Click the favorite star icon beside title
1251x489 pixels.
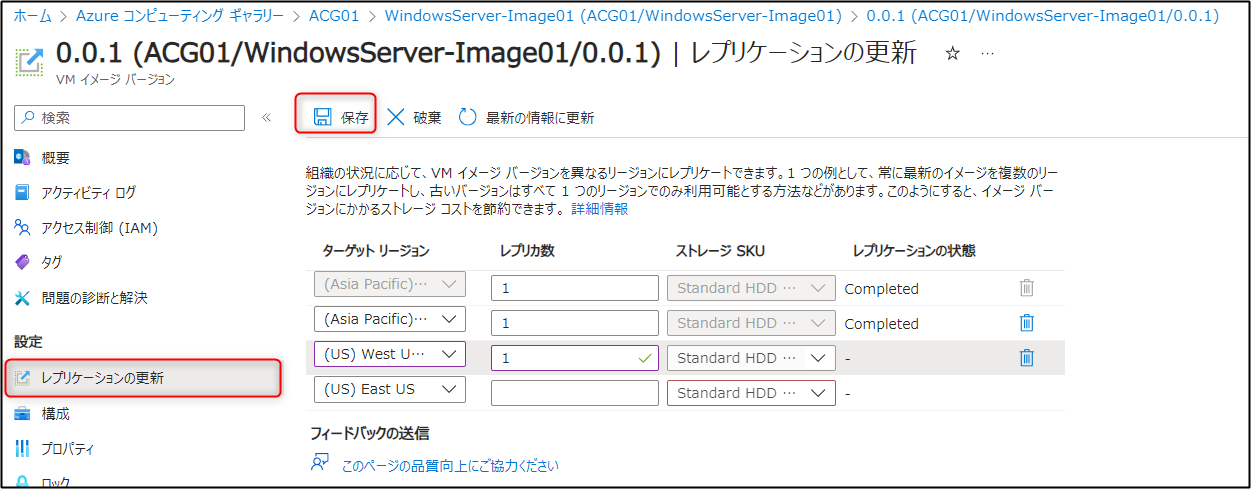tap(952, 54)
